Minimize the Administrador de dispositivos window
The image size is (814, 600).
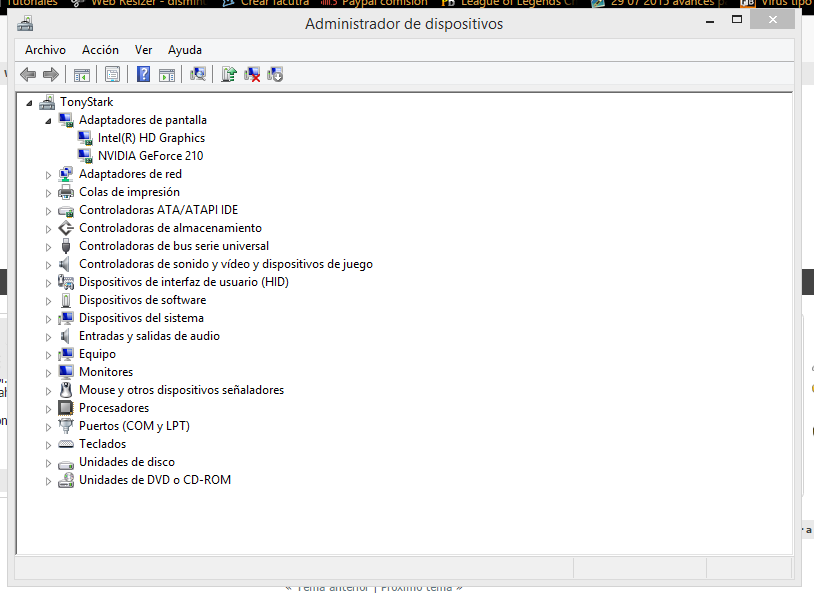[710, 21]
